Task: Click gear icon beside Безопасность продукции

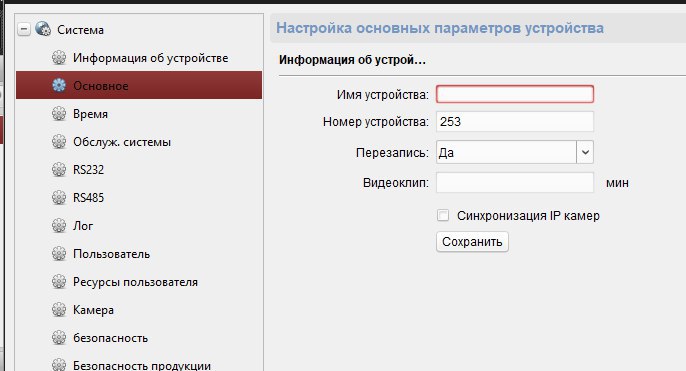Action: 59,365
